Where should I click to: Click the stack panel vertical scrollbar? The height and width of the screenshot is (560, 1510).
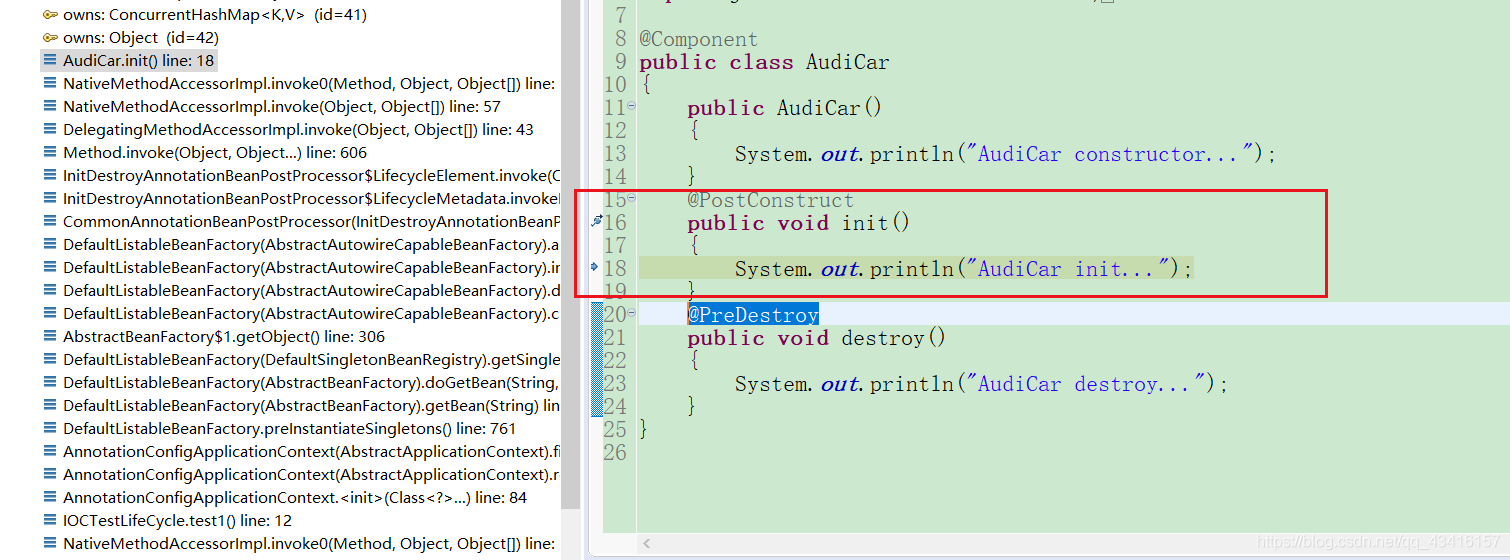[x=570, y=254]
